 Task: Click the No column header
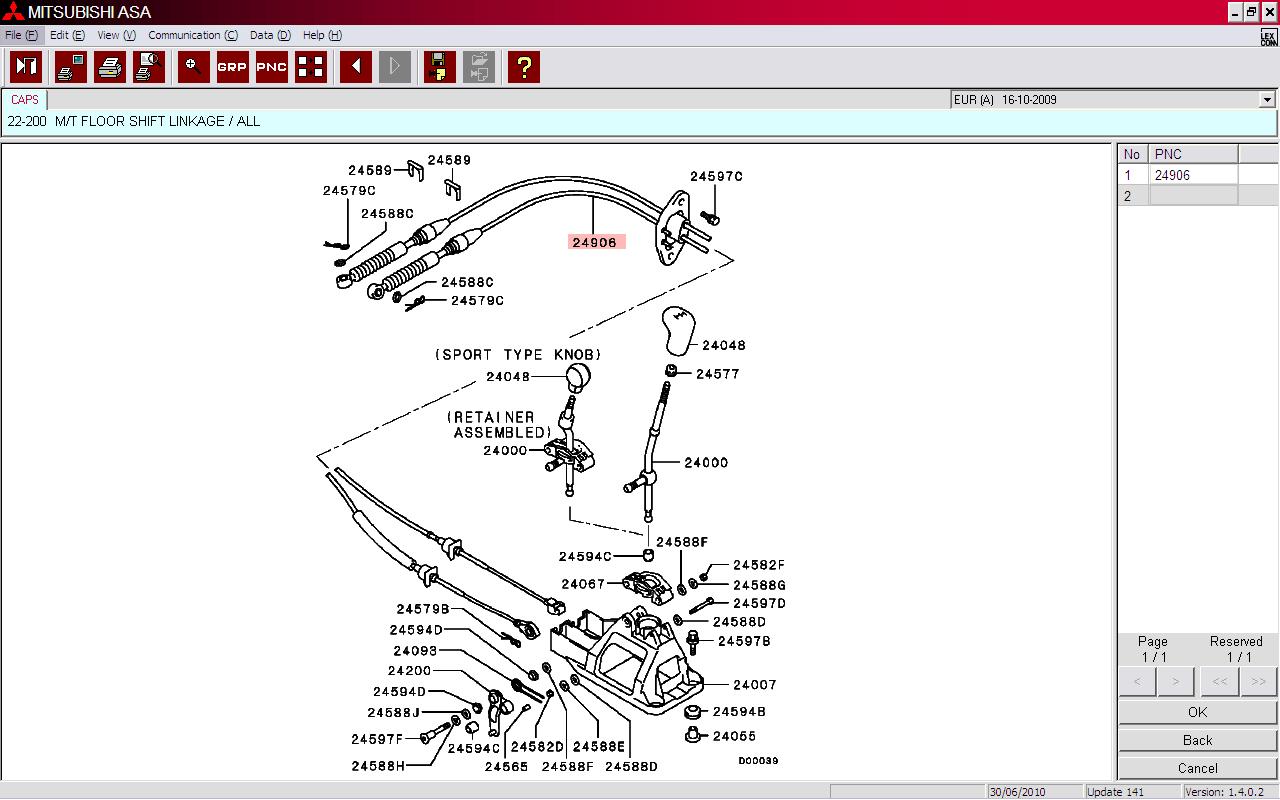(1133, 154)
